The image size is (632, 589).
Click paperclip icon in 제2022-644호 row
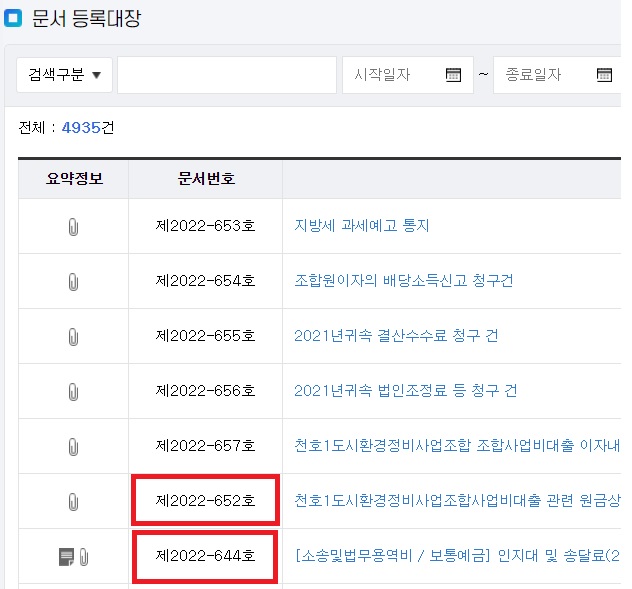pyautogui.click(x=84, y=557)
